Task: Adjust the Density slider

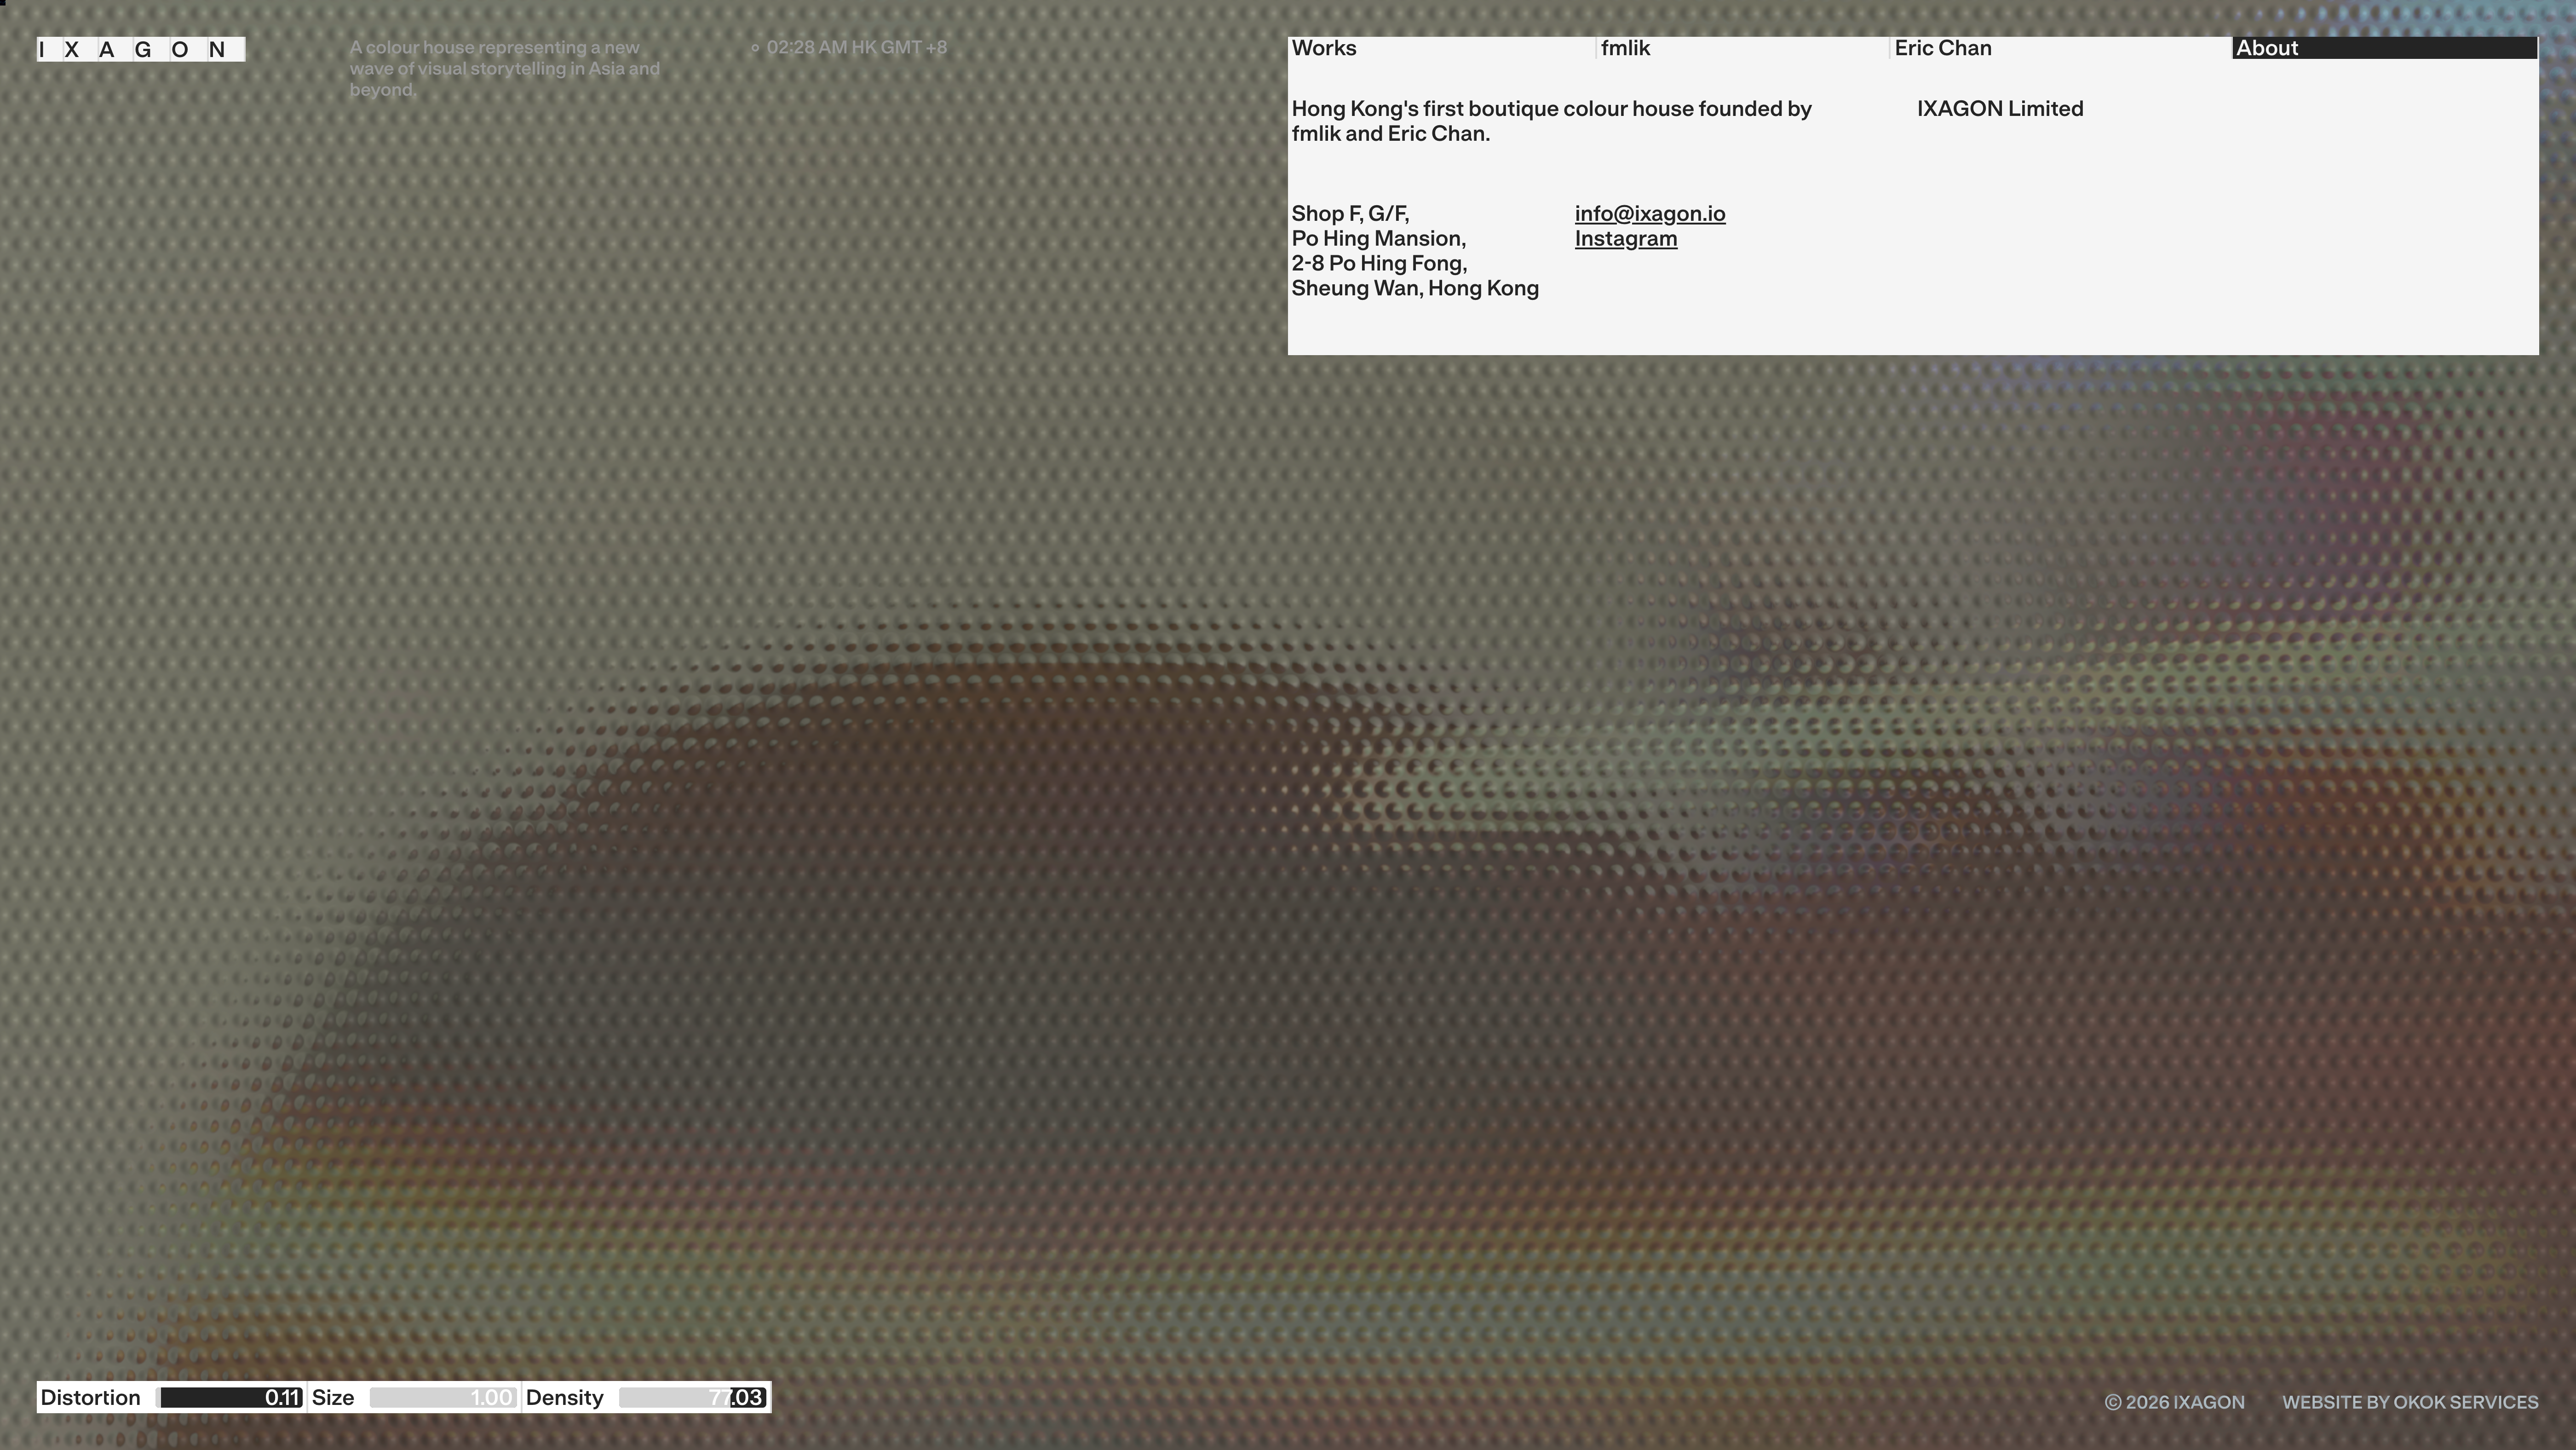Action: point(693,1397)
